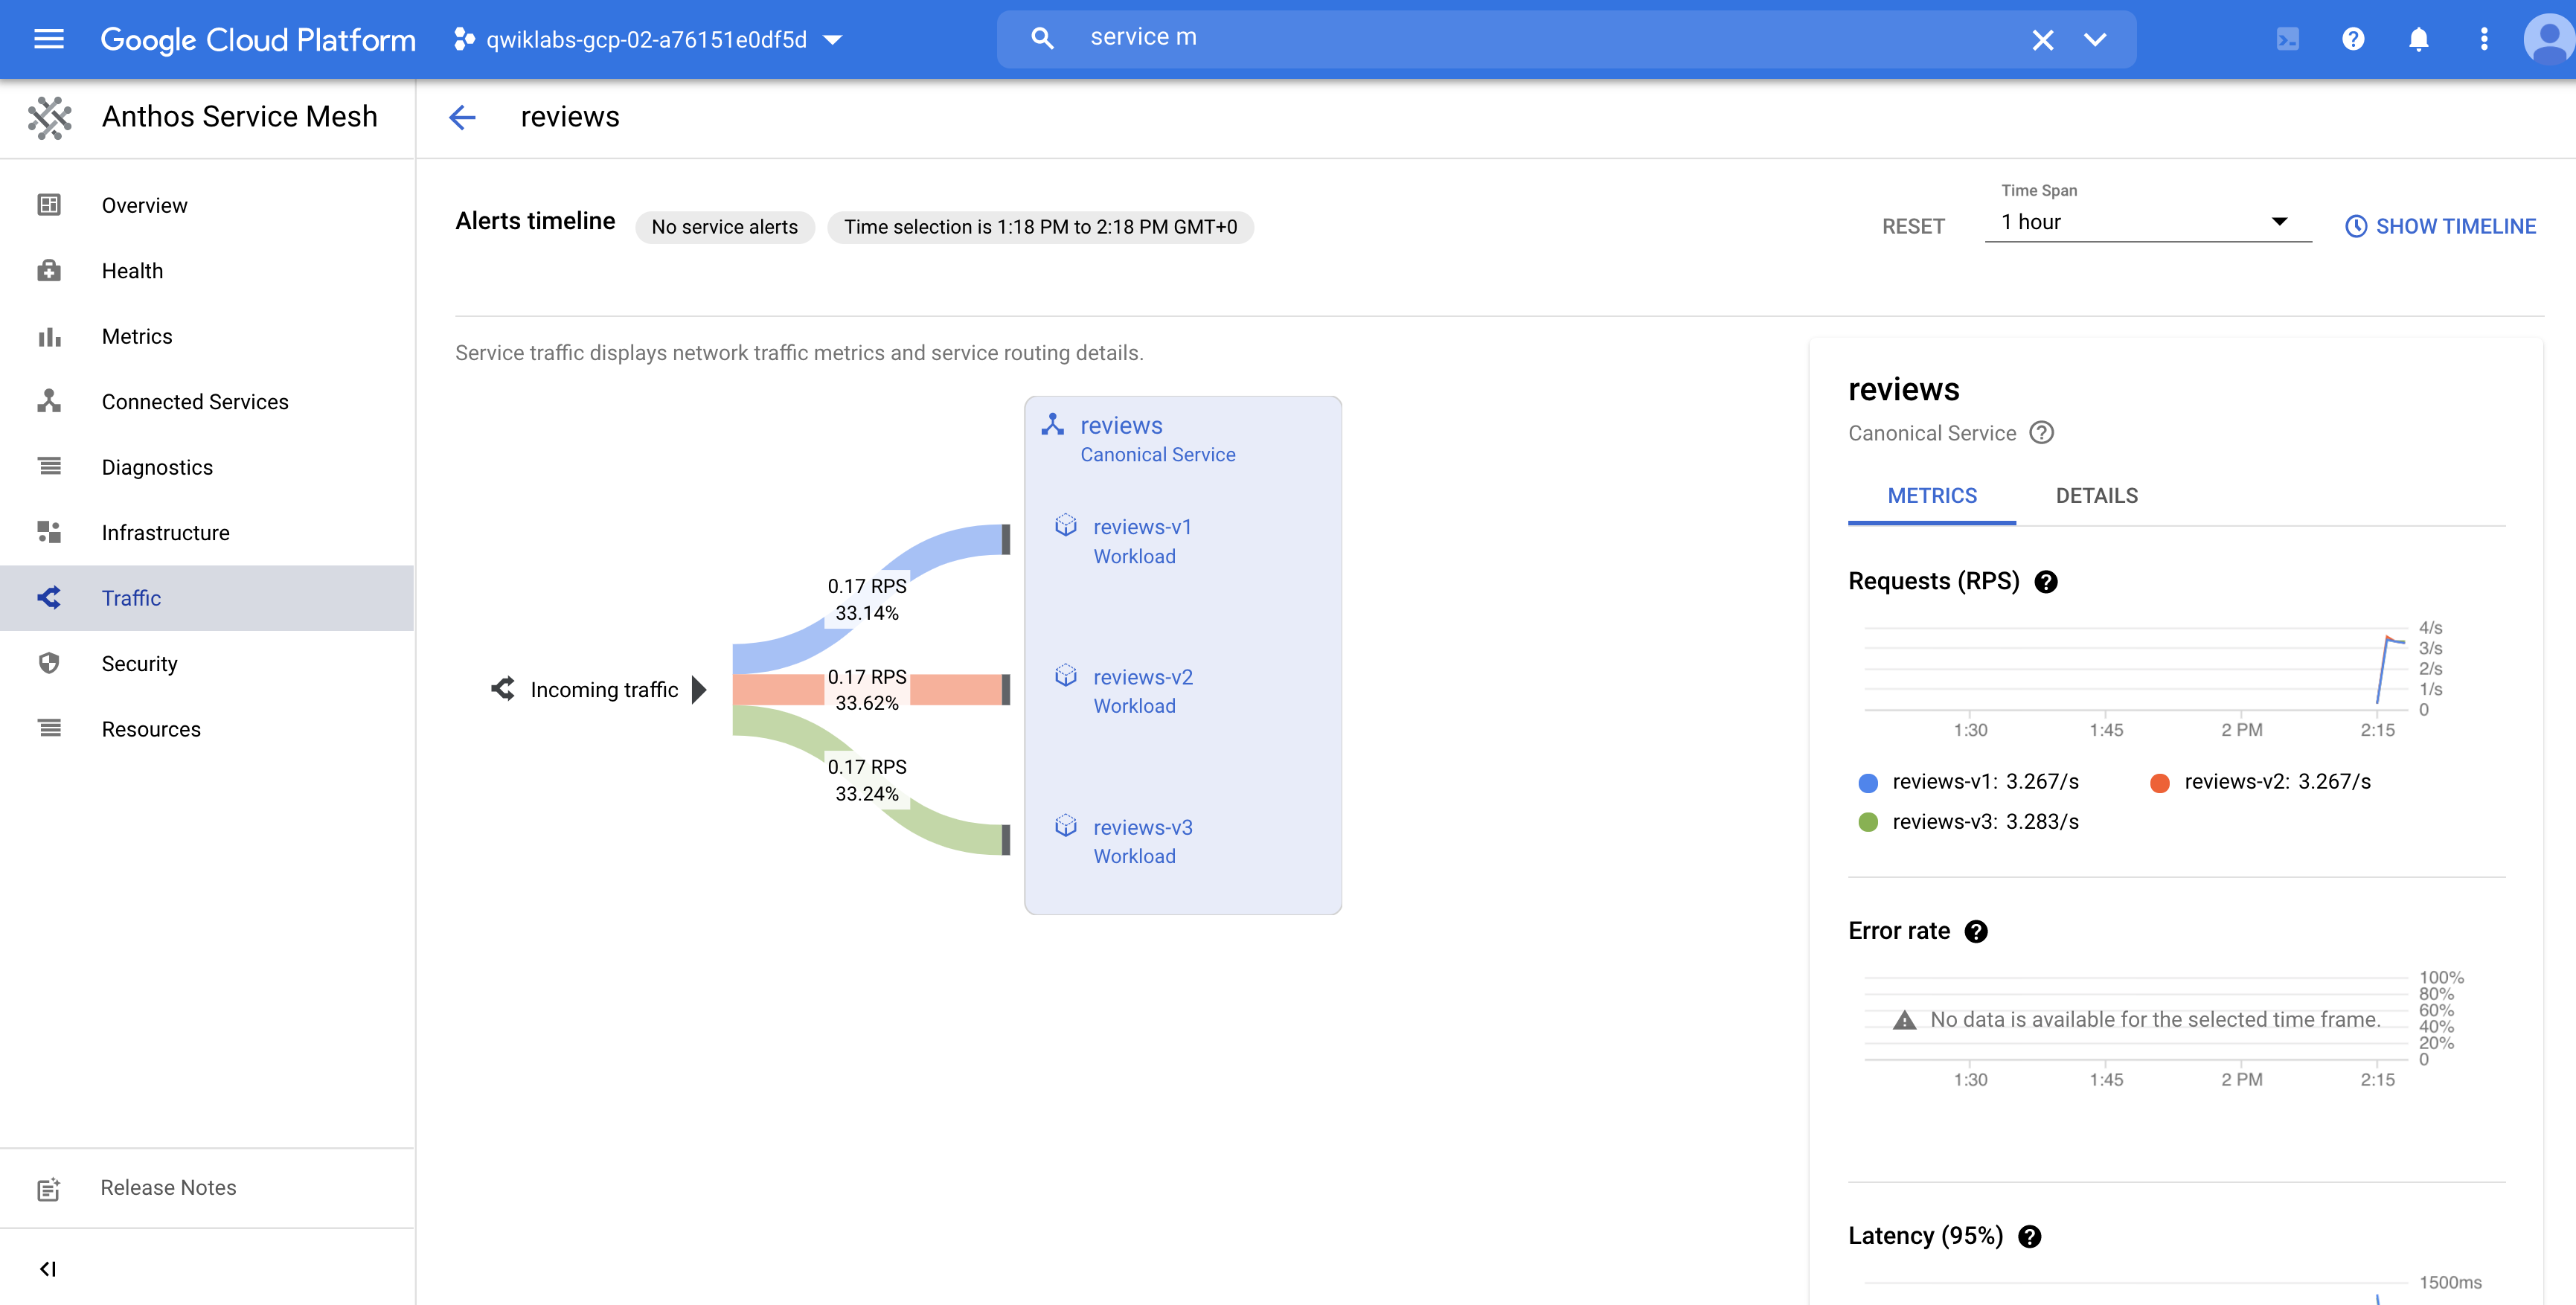The height and width of the screenshot is (1305, 2576).
Task: Click the Incoming traffic split icon
Action: pyautogui.click(x=503, y=689)
